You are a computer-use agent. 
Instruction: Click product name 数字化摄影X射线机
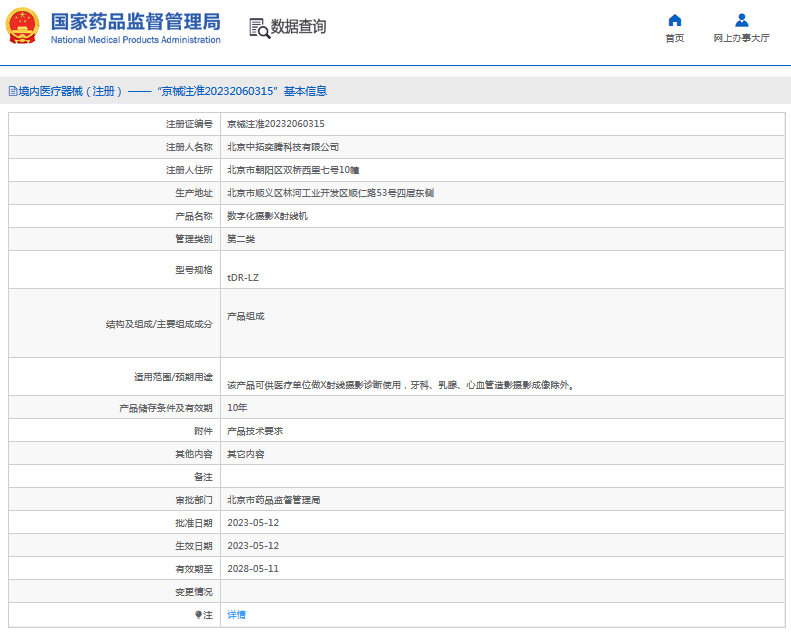pyautogui.click(x=267, y=215)
